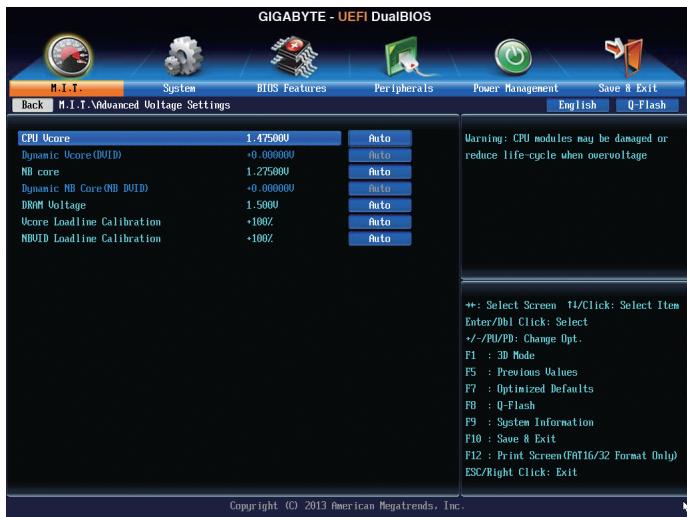This screenshot has width=687, height=517.
Task: Click the +100% NBVID Loadline value
Action: click(x=259, y=238)
